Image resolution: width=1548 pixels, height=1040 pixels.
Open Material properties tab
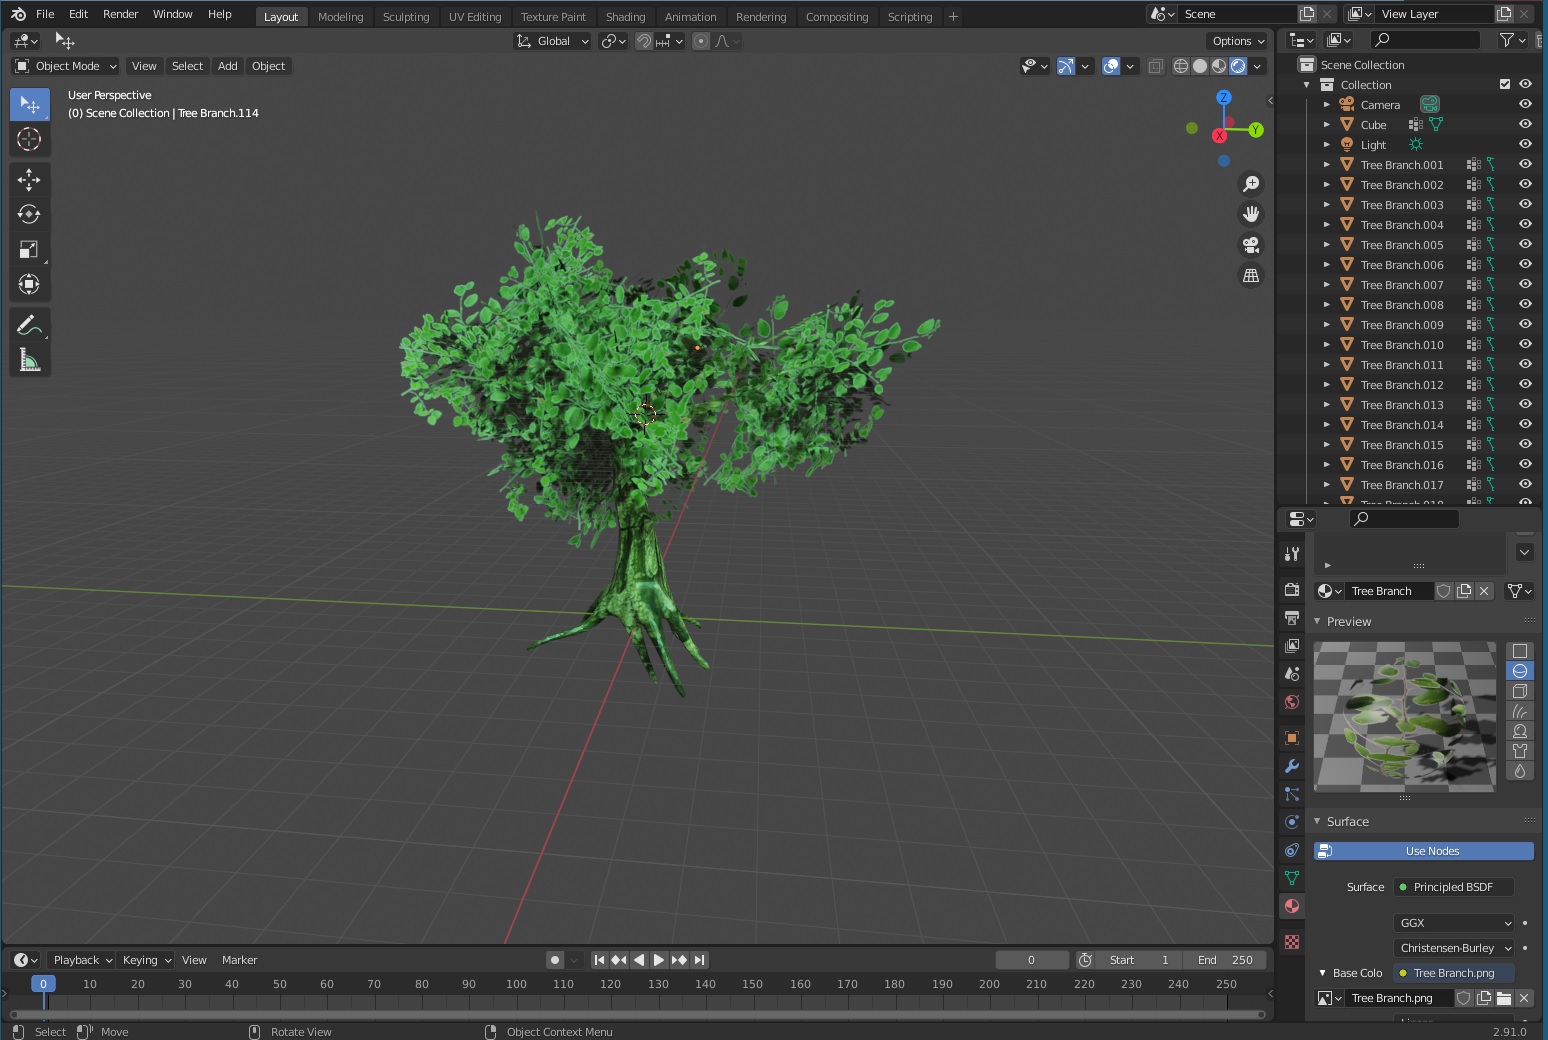(1292, 906)
